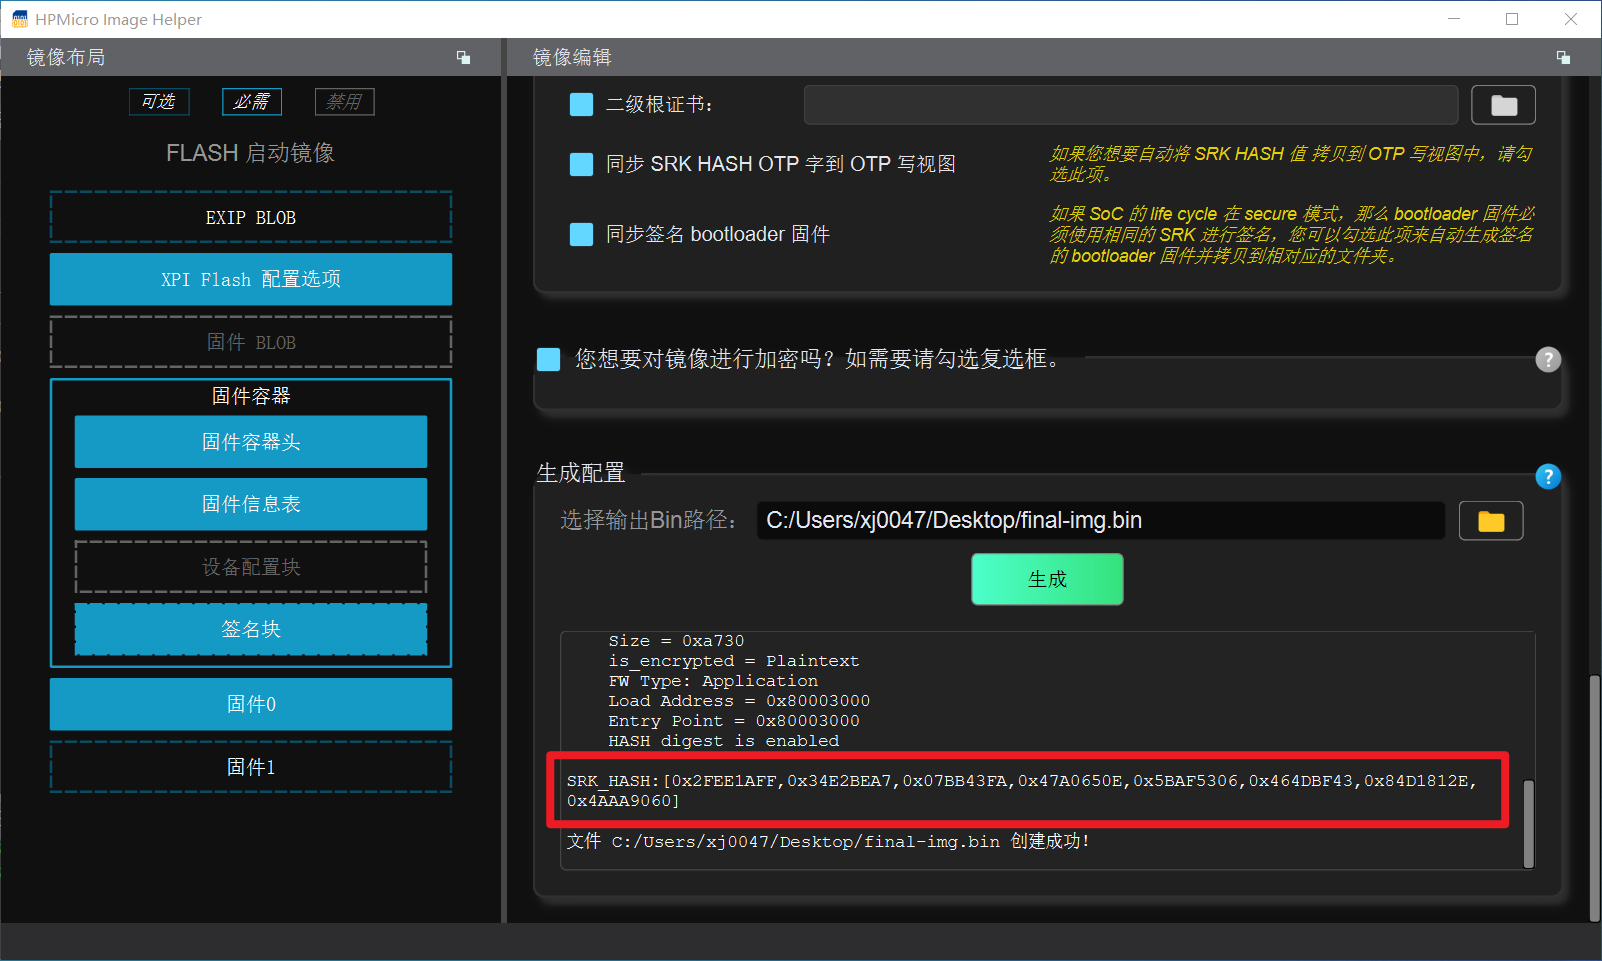The height and width of the screenshot is (961, 1602).
Task: Click the folder icon beside 二级根证书 field
Action: pyautogui.click(x=1503, y=105)
